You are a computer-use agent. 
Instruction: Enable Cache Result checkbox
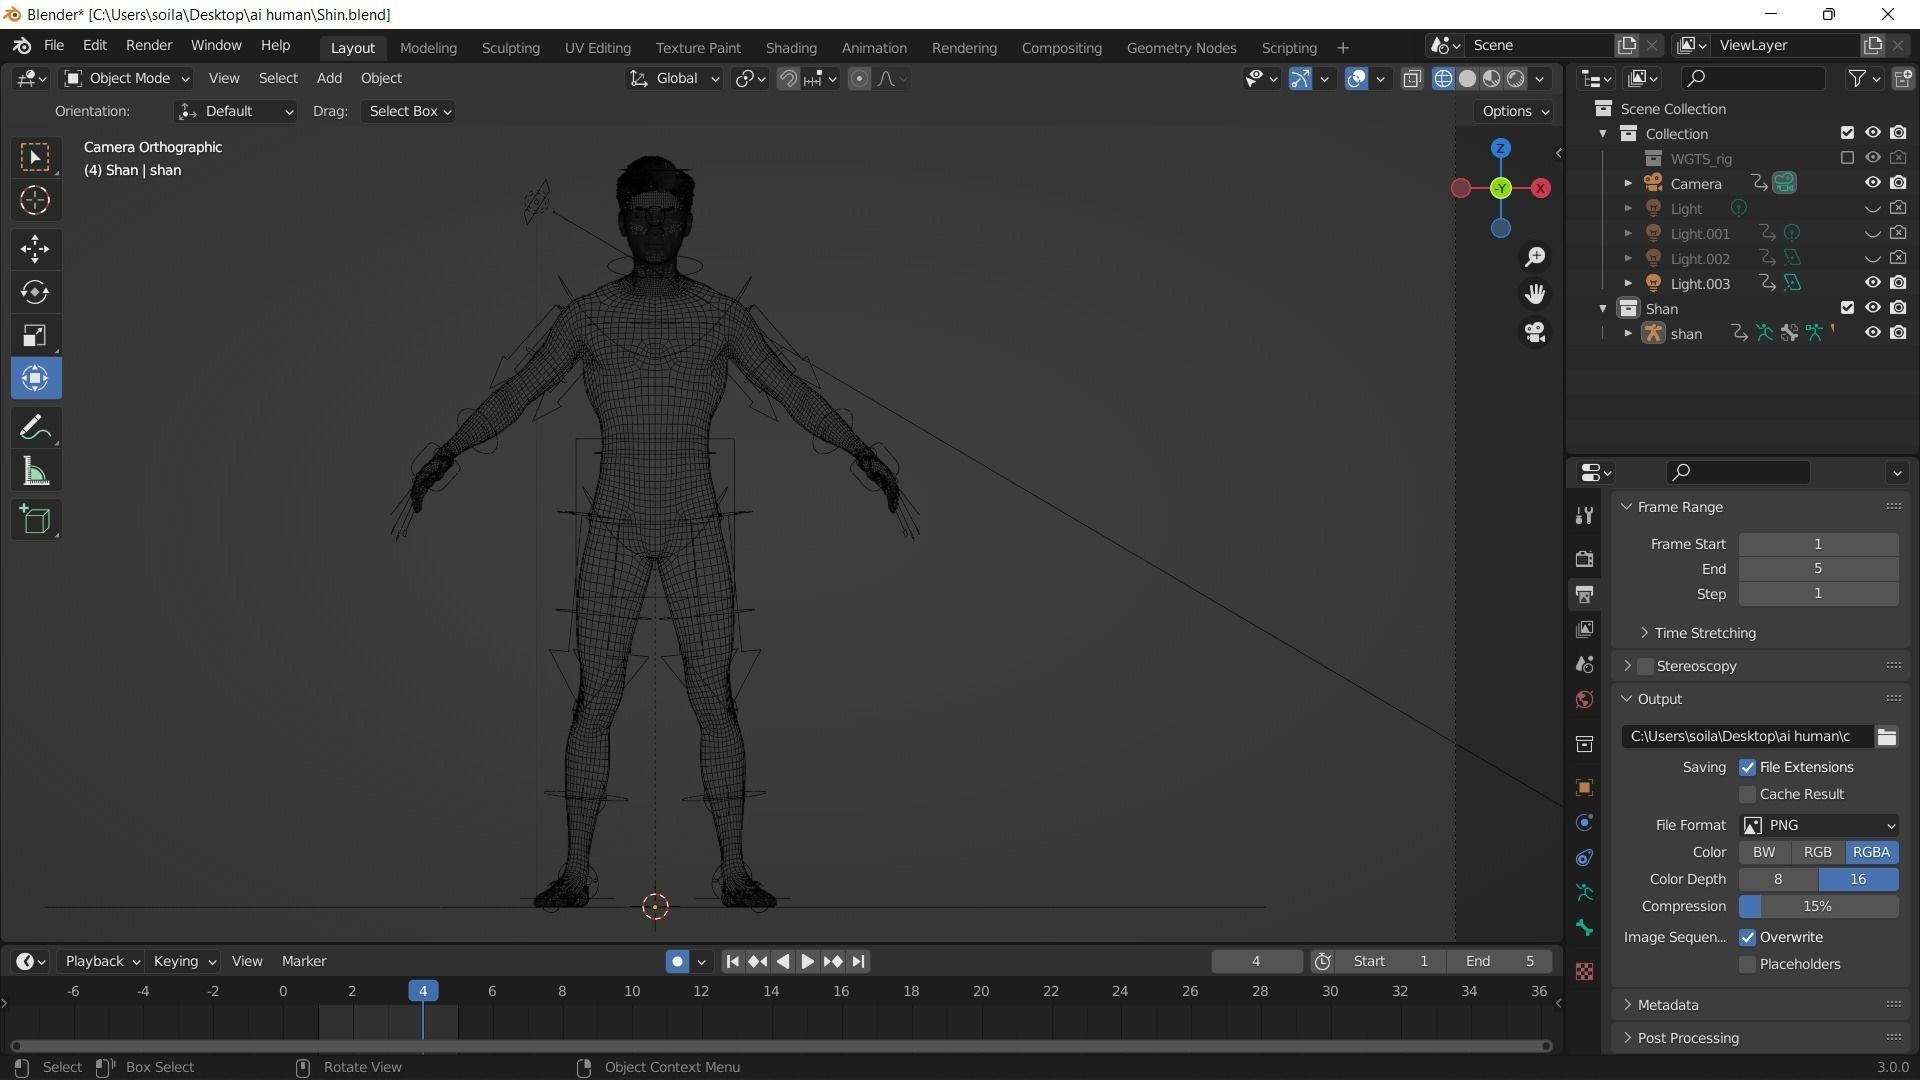[1747, 794]
